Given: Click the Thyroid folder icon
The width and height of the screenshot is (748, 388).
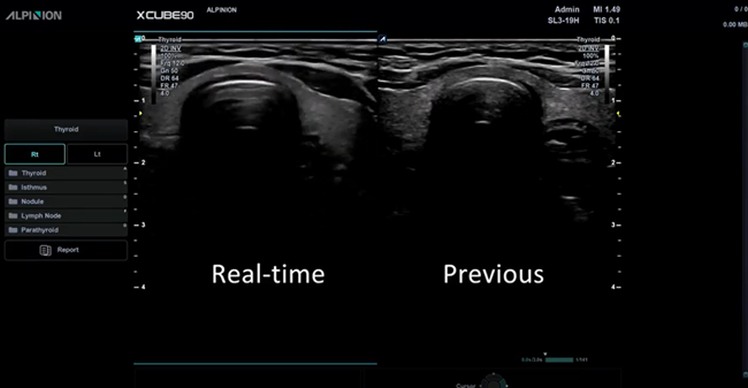Looking at the screenshot, I should pos(13,173).
